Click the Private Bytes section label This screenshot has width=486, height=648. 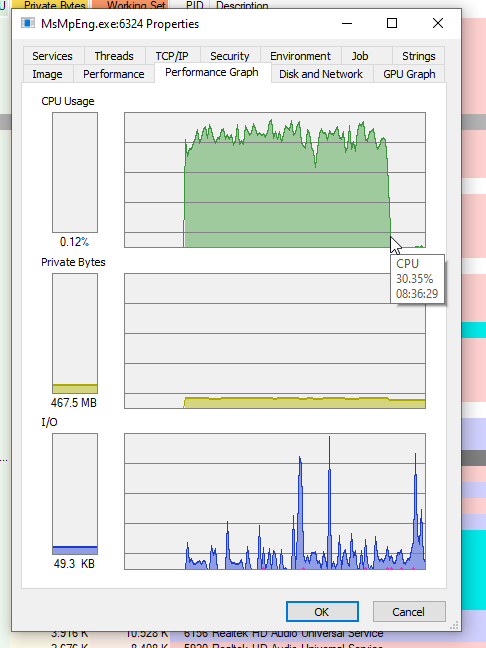coord(73,262)
